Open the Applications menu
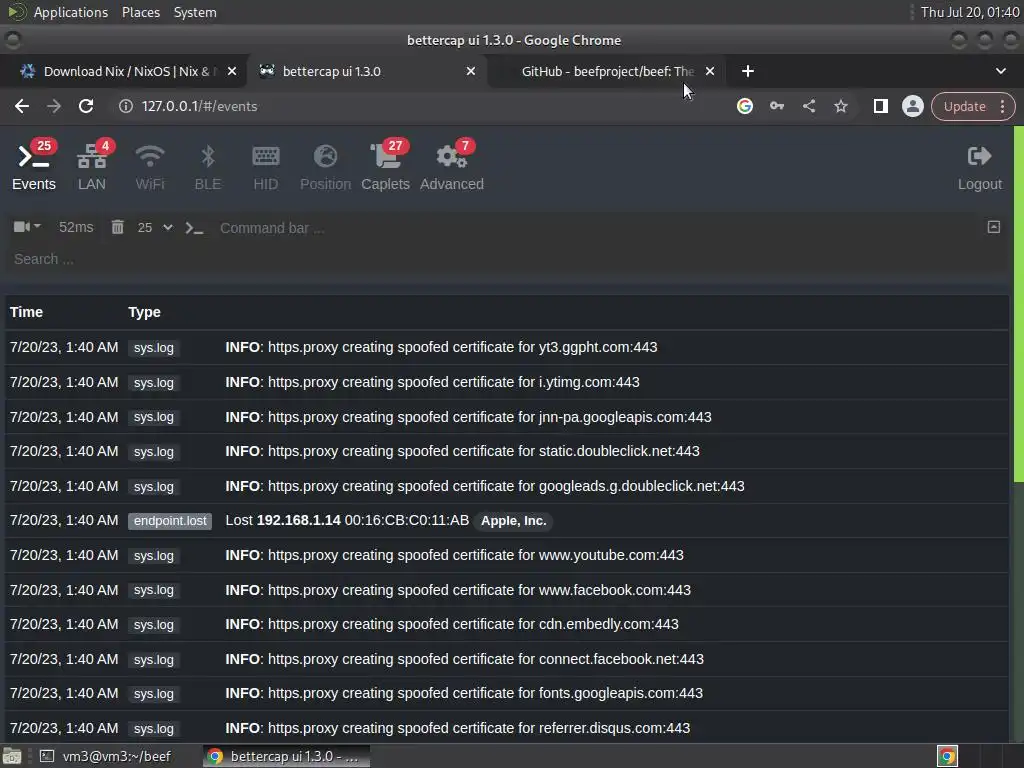 (x=71, y=12)
